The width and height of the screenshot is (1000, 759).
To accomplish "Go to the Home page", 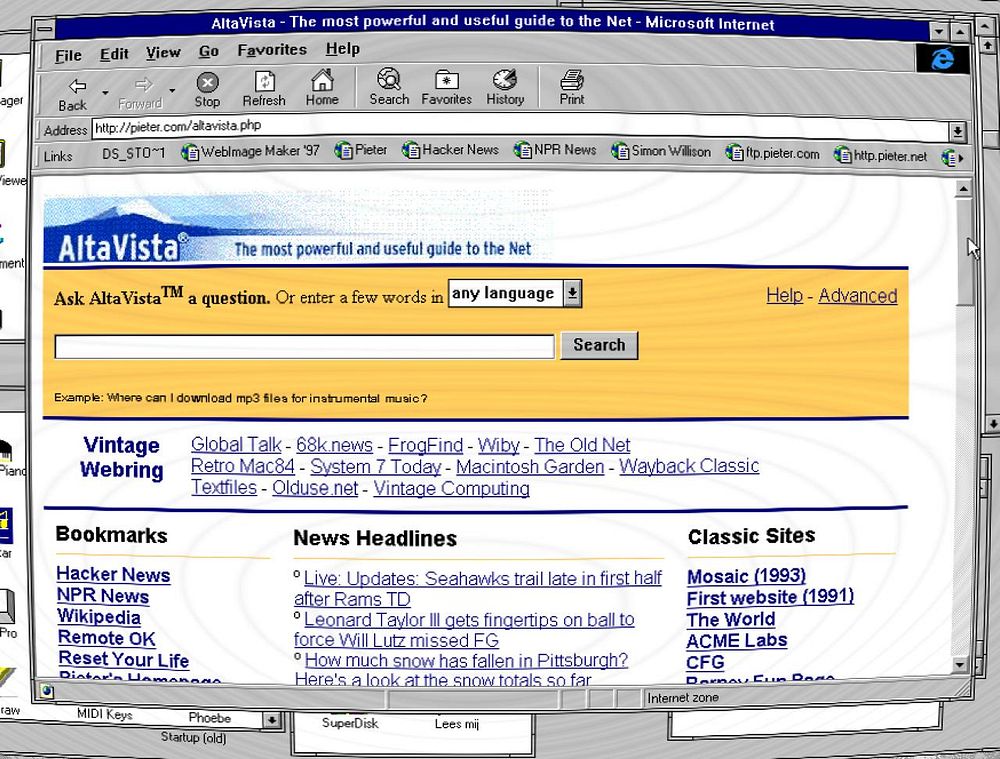I will pos(322,88).
